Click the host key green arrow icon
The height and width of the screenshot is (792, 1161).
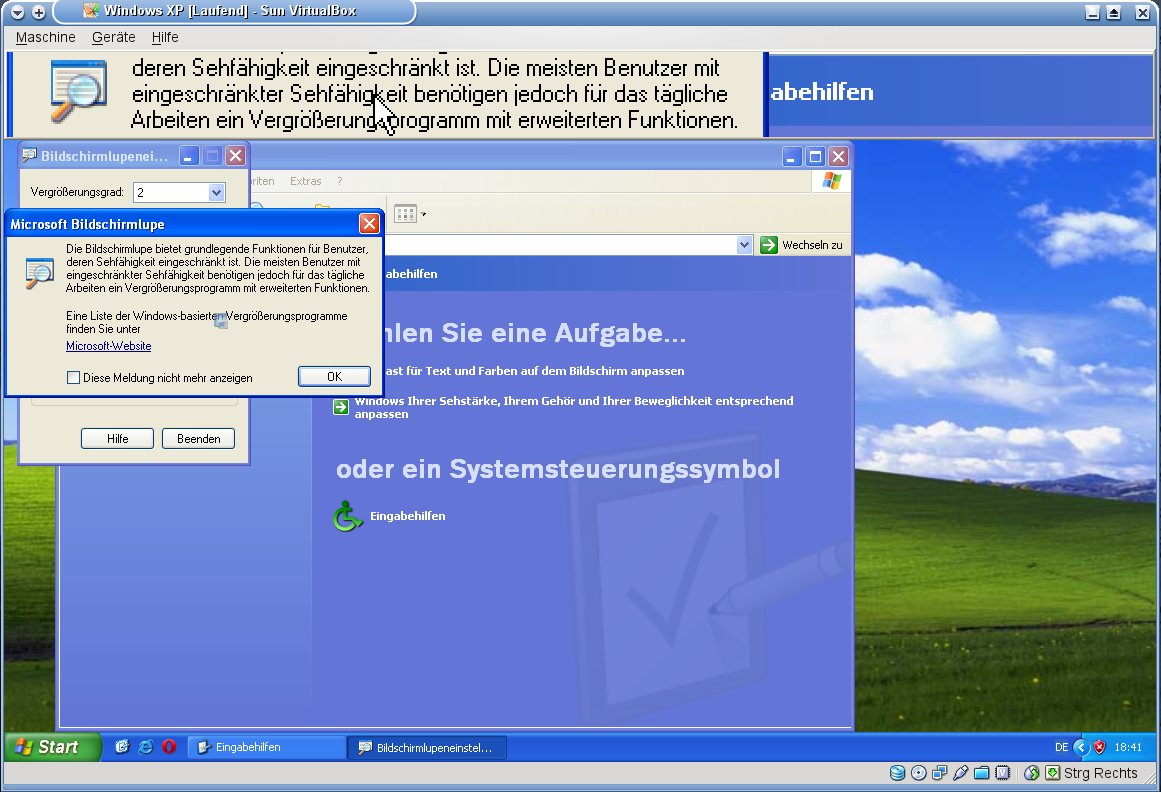(x=1052, y=773)
